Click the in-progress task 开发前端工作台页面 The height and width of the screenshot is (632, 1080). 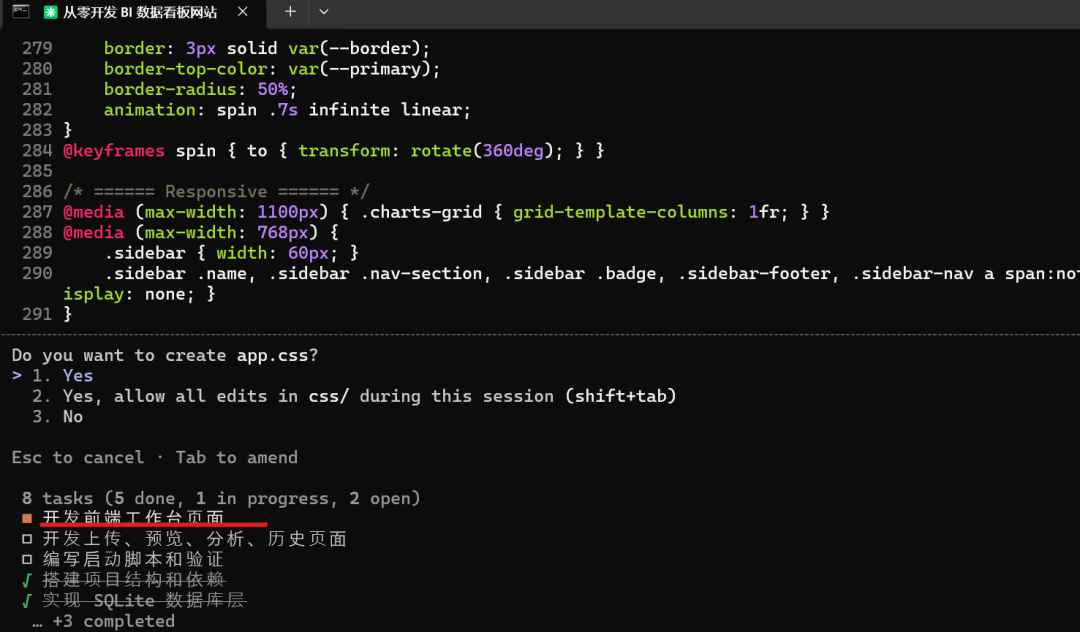(134, 518)
